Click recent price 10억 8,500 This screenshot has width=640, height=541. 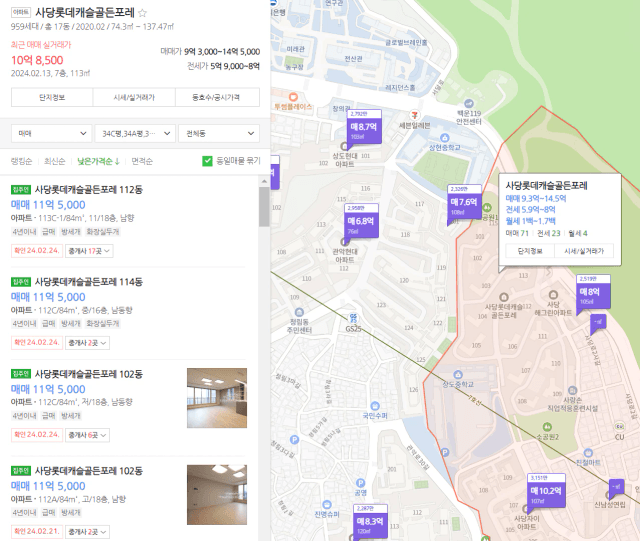point(37,60)
